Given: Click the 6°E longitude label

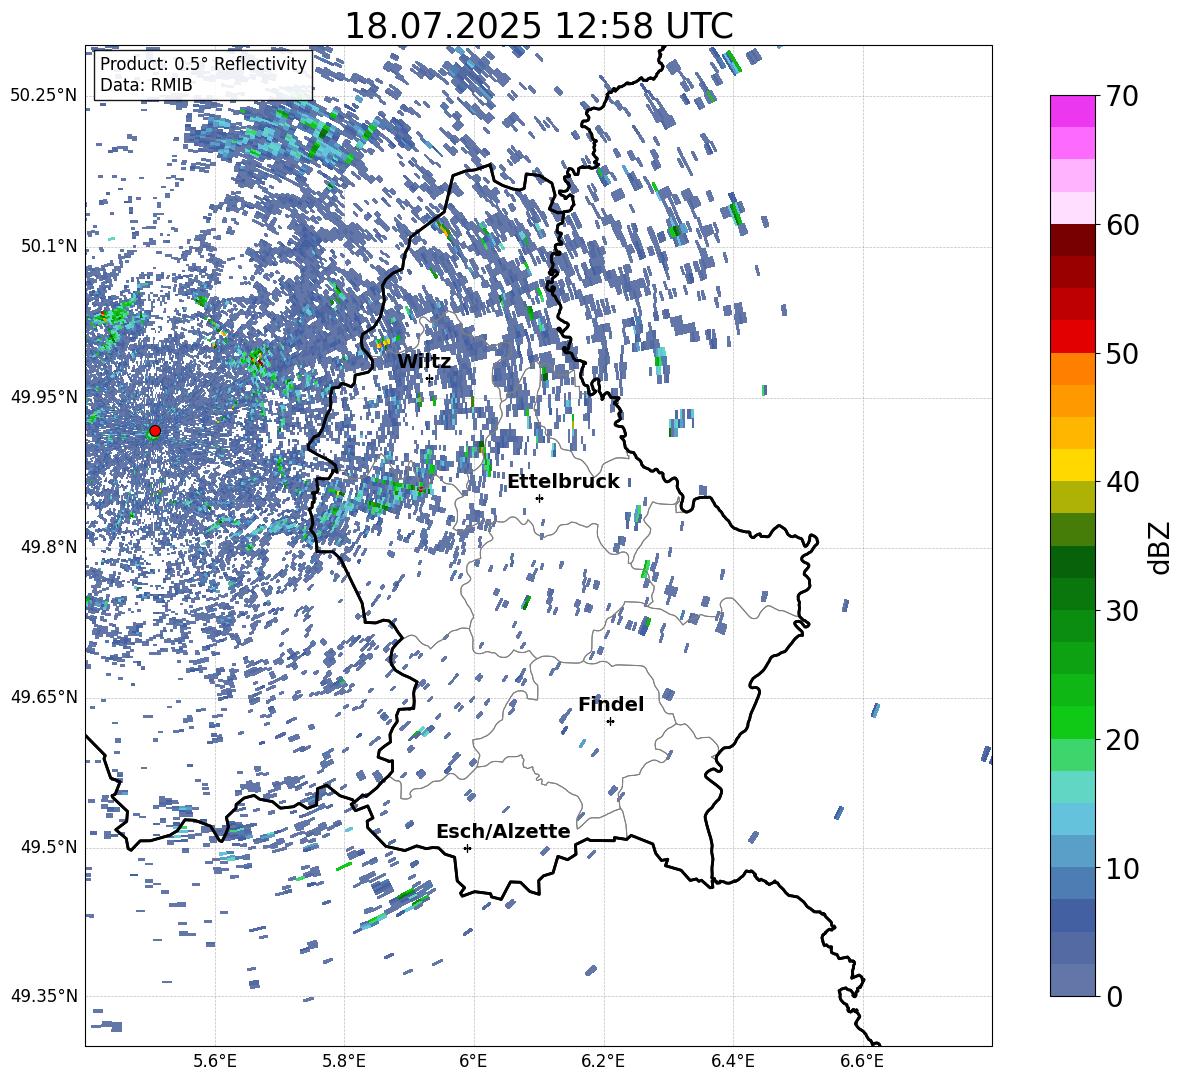Looking at the screenshot, I should tap(473, 1062).
